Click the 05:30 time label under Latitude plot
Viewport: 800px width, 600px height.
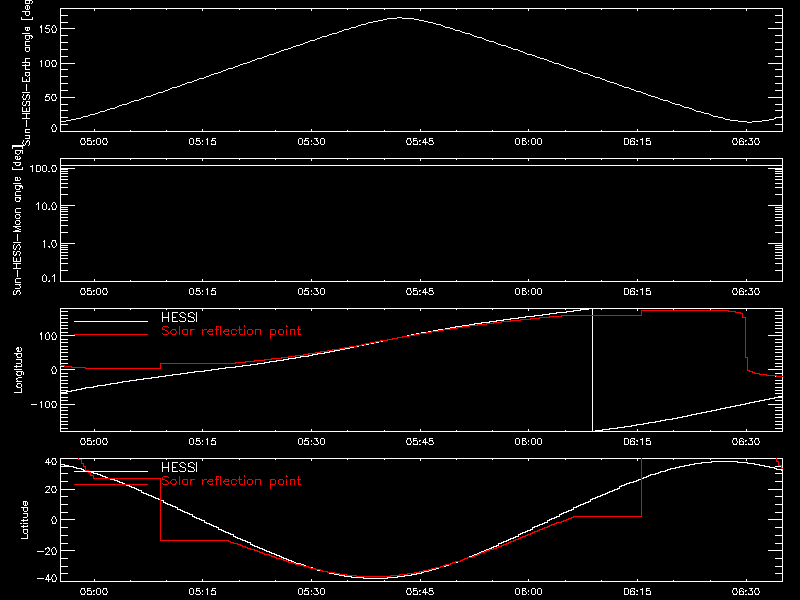pyautogui.click(x=311, y=592)
